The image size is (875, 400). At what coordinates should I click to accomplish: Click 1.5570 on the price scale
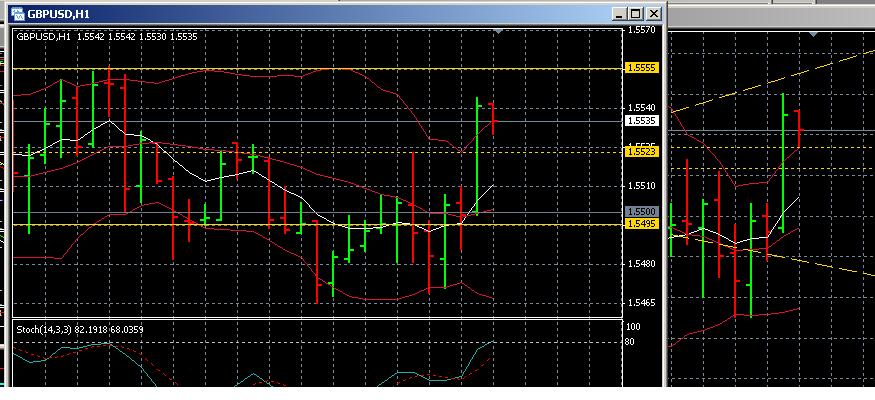(x=640, y=31)
